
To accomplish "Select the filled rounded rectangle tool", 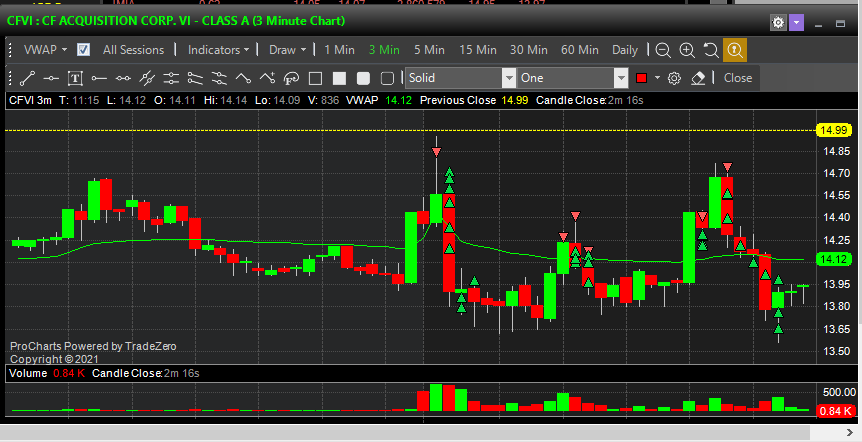I will [x=363, y=78].
